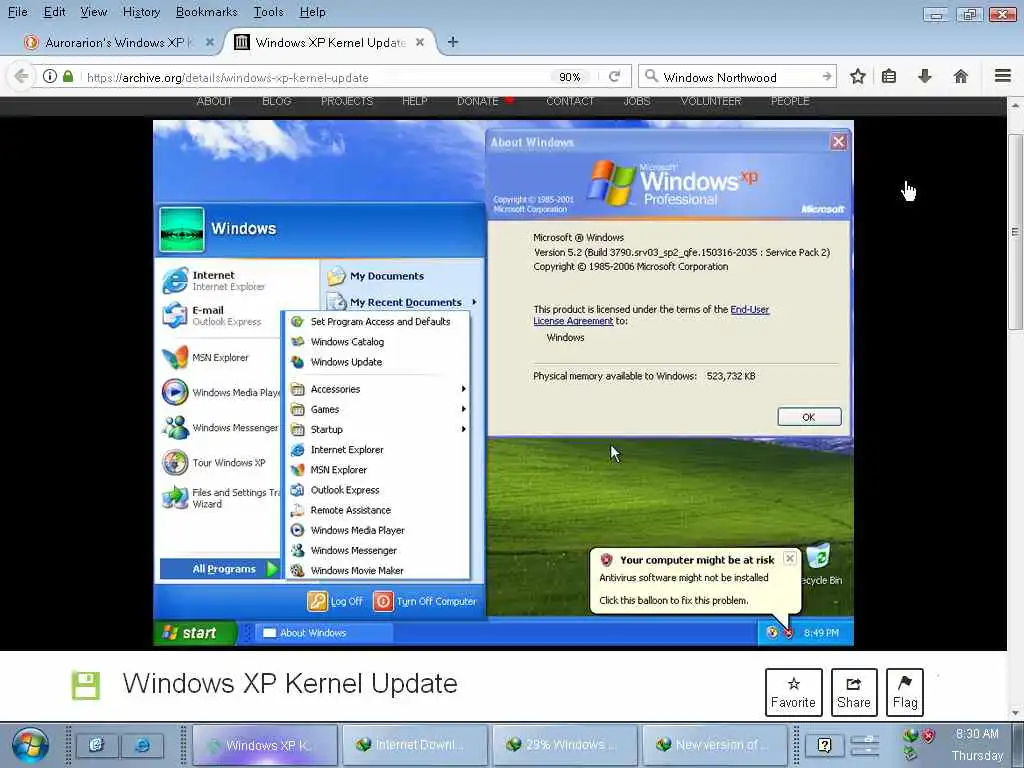The width and height of the screenshot is (1024, 768).
Task: Click the red shield security tray icon
Action: [x=928, y=736]
